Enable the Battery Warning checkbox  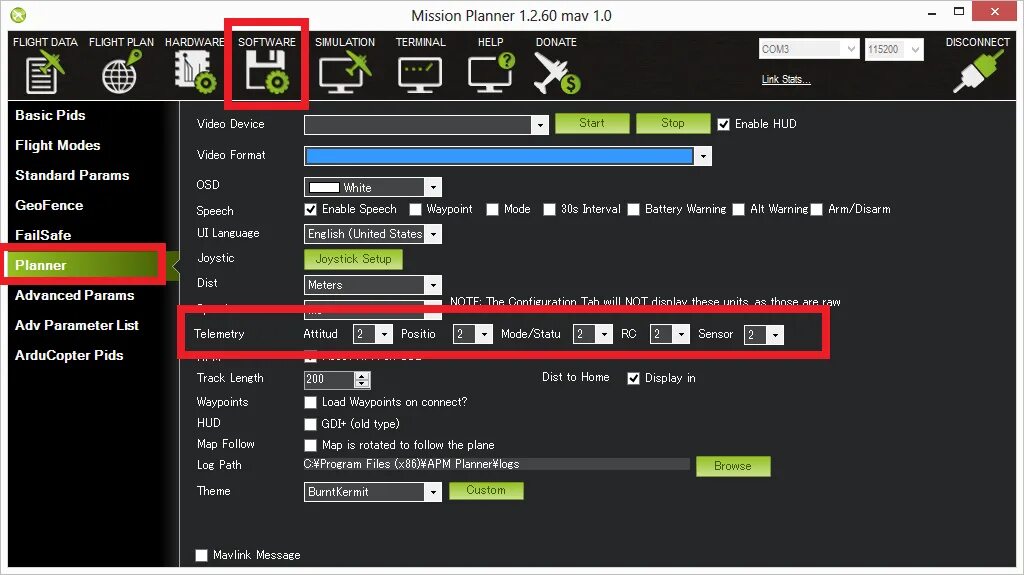[633, 209]
